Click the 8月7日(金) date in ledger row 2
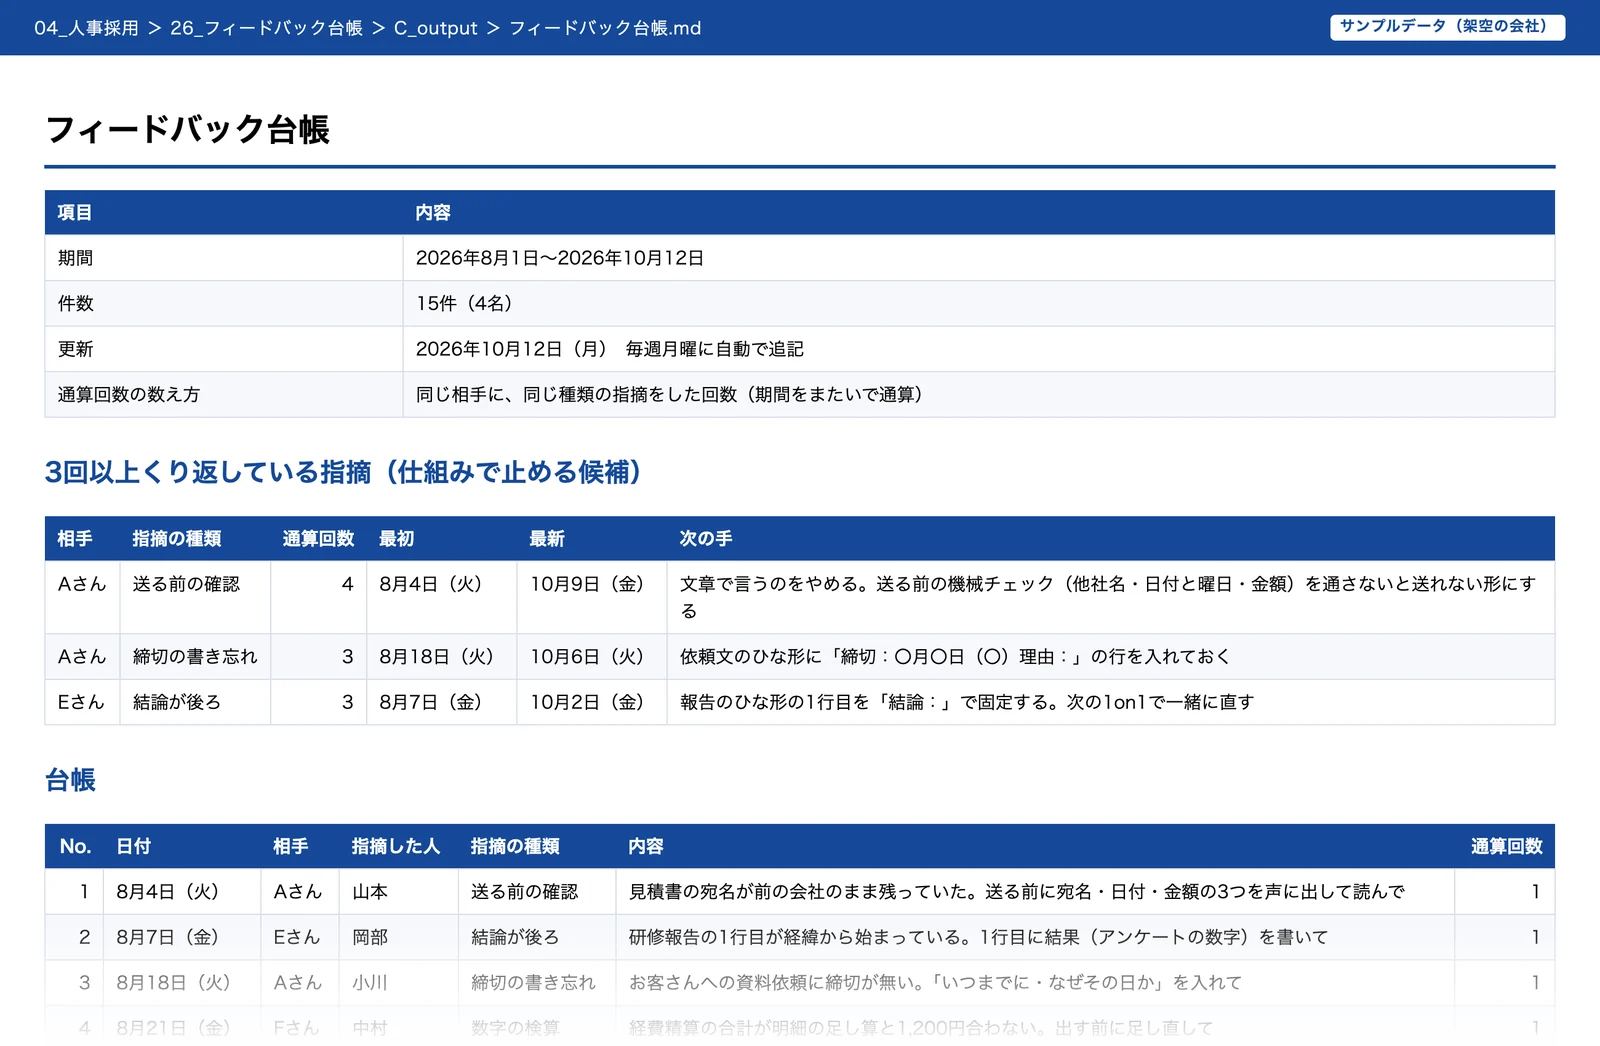Screen dimensions: 1600x1046 point(182,937)
